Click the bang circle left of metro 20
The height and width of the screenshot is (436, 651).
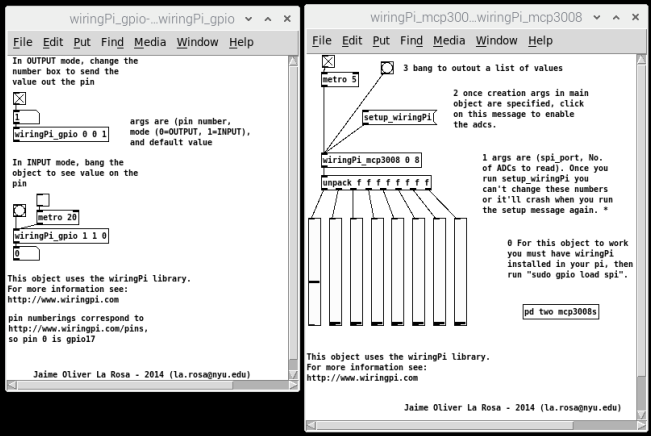pyautogui.click(x=19, y=211)
